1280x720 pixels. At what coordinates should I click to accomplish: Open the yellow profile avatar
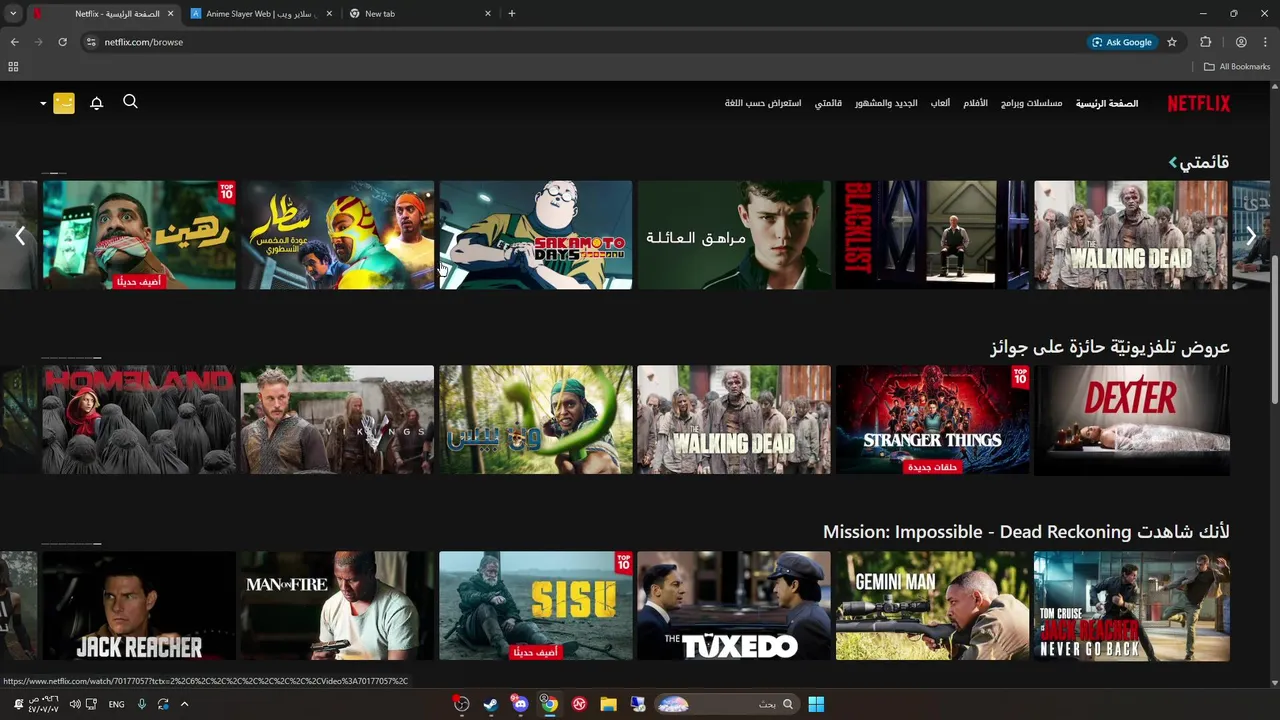[x=64, y=103]
